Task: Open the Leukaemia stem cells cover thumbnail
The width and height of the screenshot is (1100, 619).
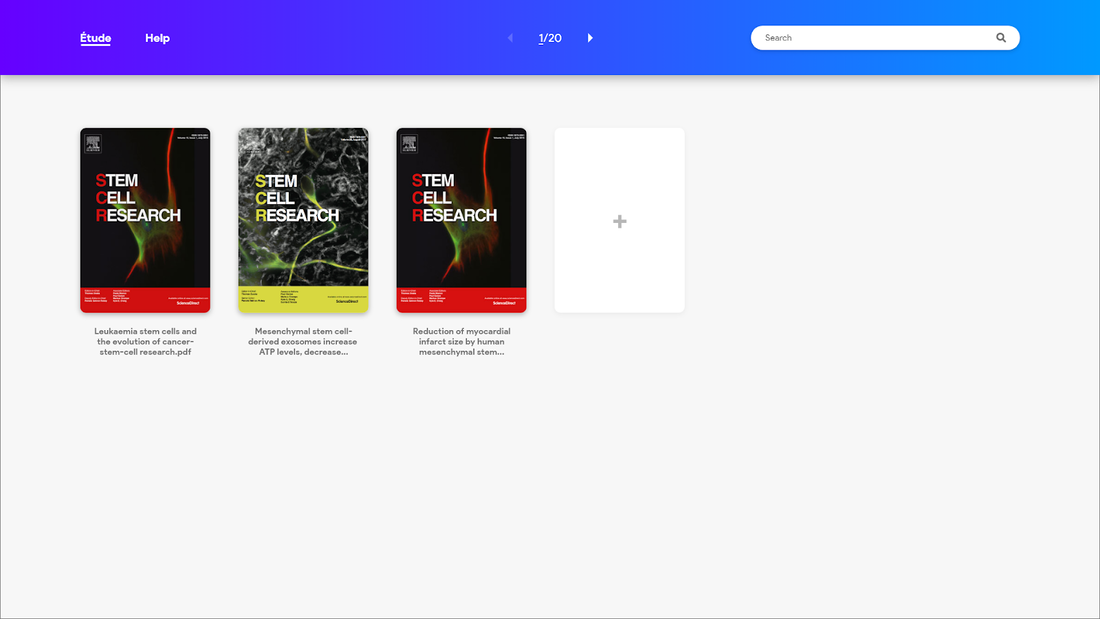Action: click(145, 220)
